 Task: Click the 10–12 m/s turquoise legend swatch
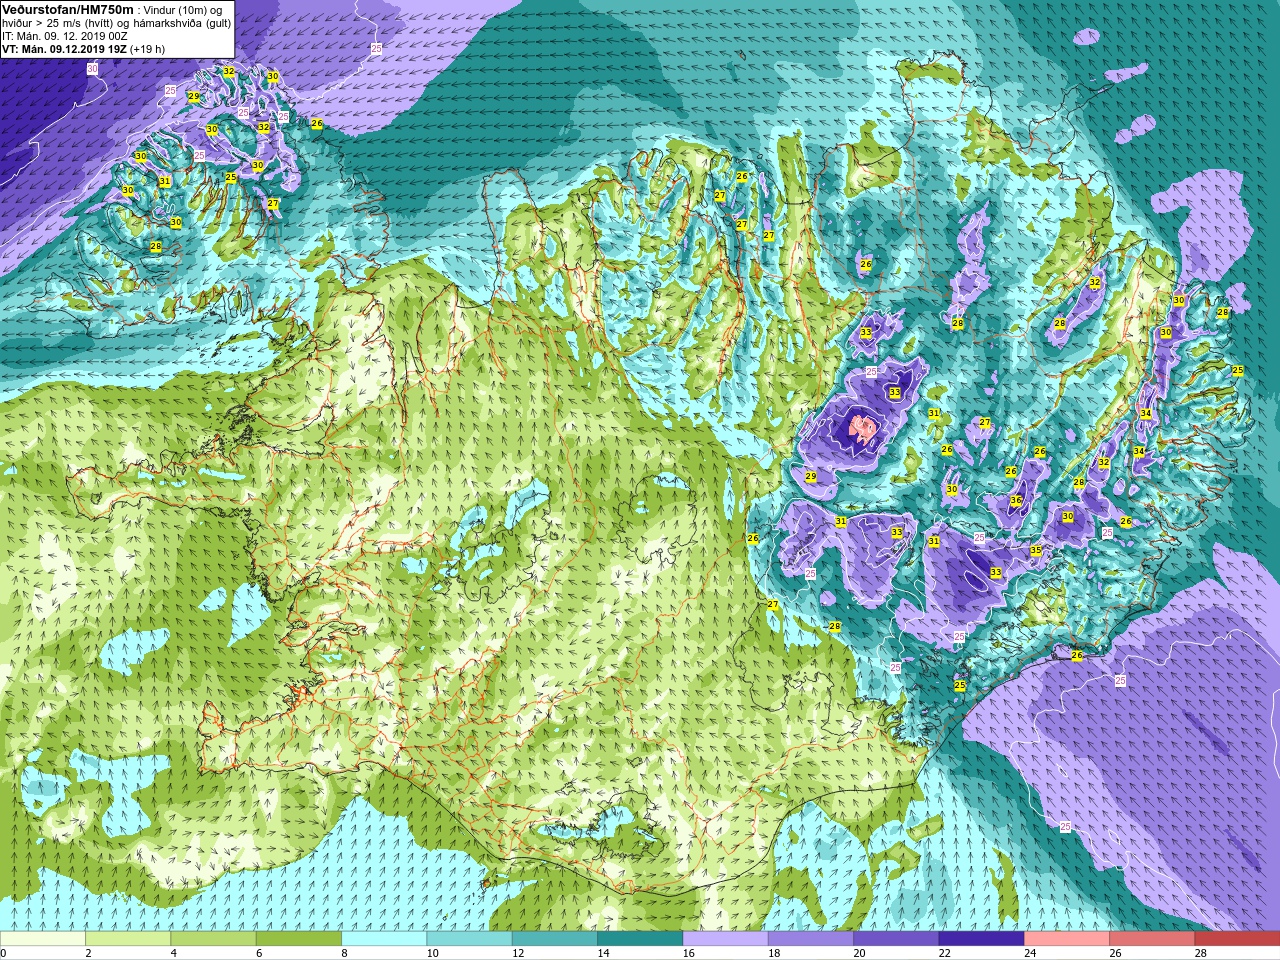(469, 939)
